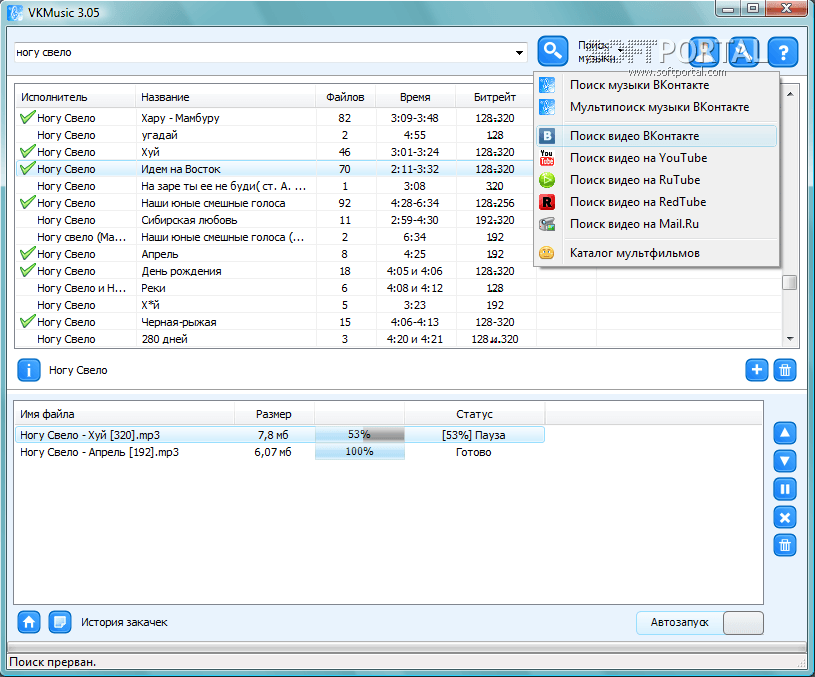Click the Время column header
The width and height of the screenshot is (815, 677).
415,97
